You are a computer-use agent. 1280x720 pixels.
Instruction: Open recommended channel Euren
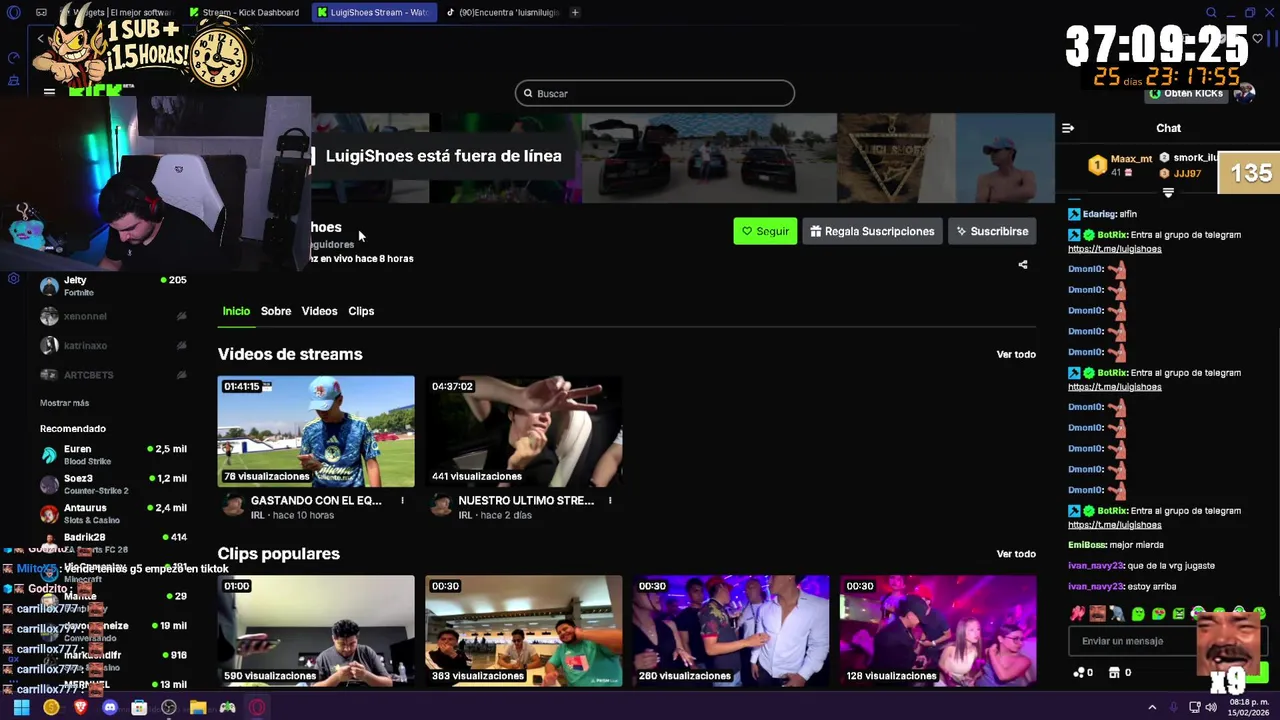pyautogui.click(x=112, y=455)
